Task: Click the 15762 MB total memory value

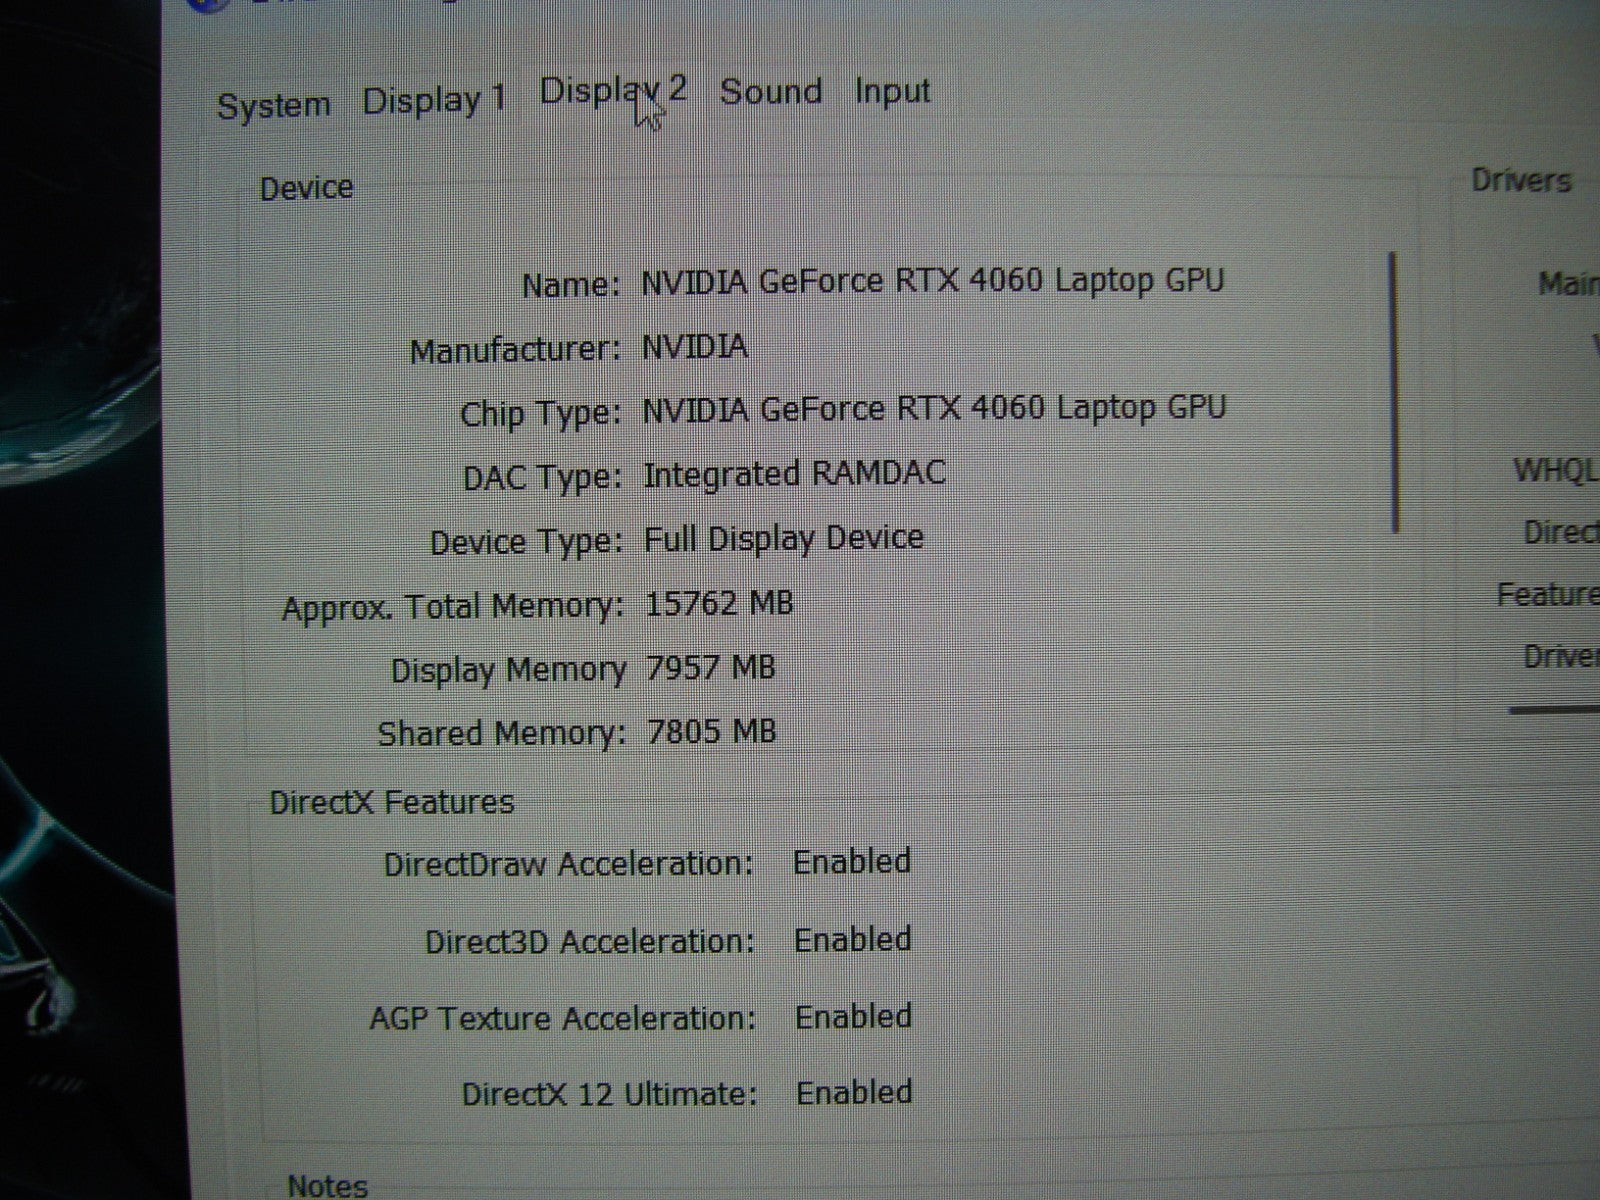Action: click(x=719, y=604)
